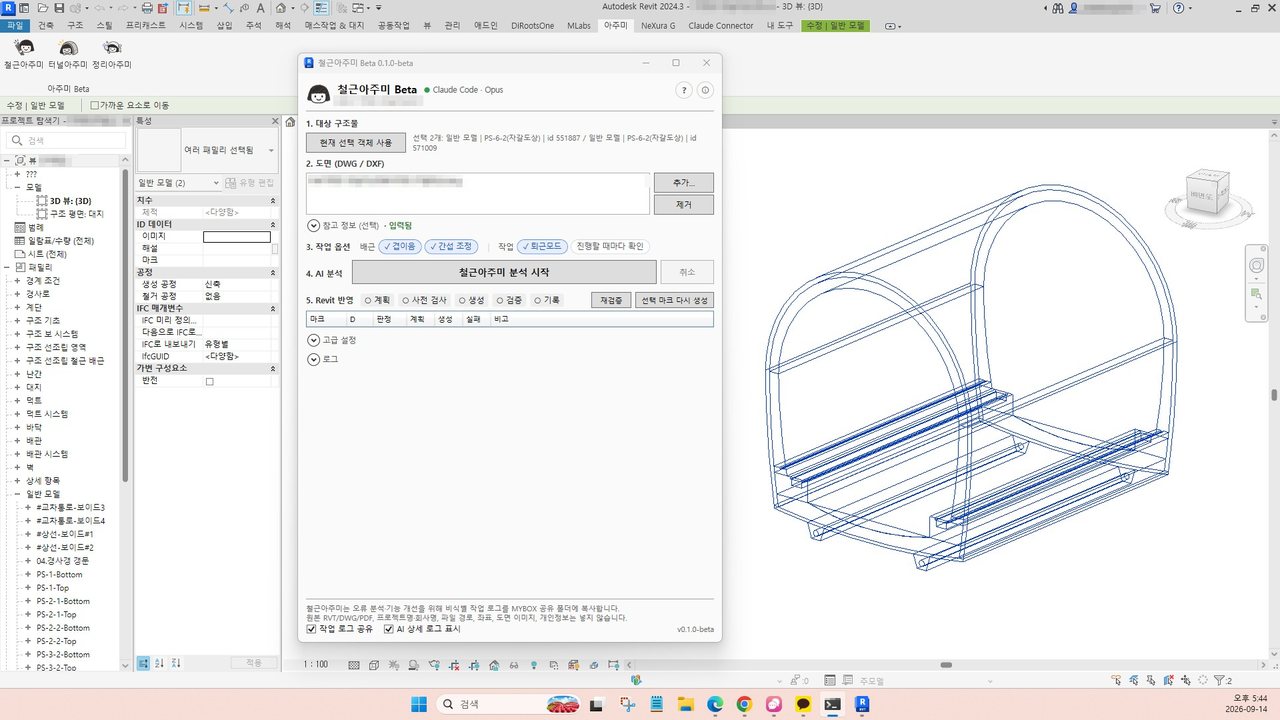Screen dimensions: 1280x720
Task: Click the navigation wheel icon in the 3D view
Action: coord(1257,265)
